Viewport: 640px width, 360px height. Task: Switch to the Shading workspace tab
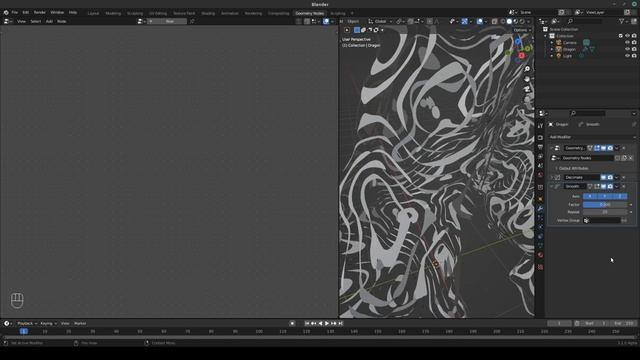(208, 13)
